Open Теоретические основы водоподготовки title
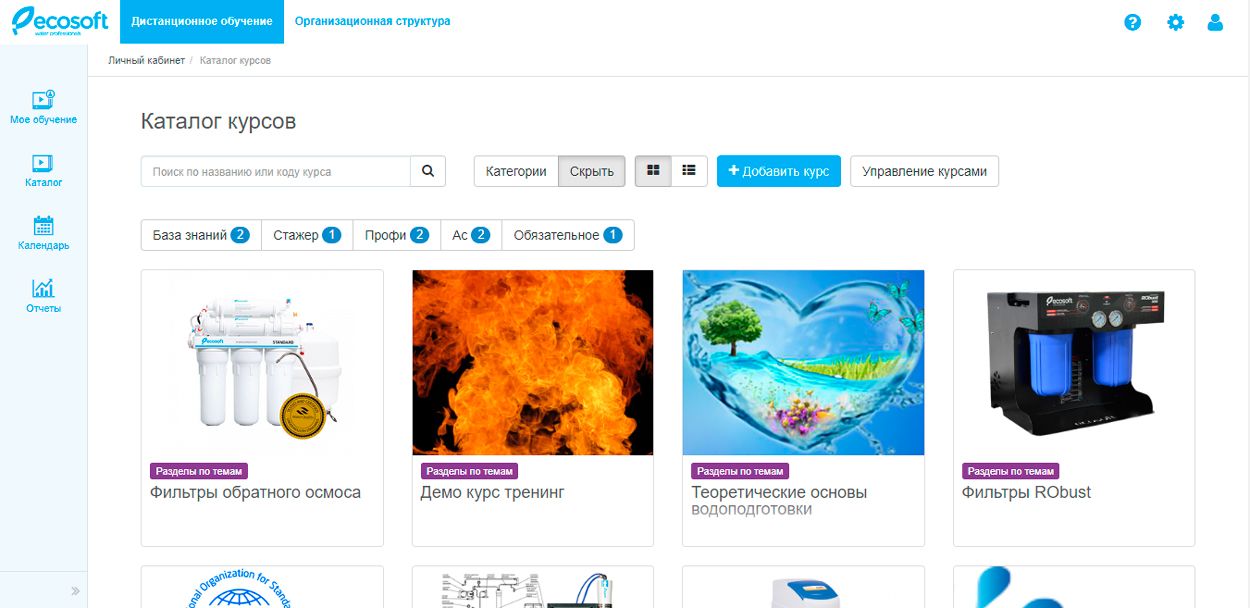 (x=779, y=500)
